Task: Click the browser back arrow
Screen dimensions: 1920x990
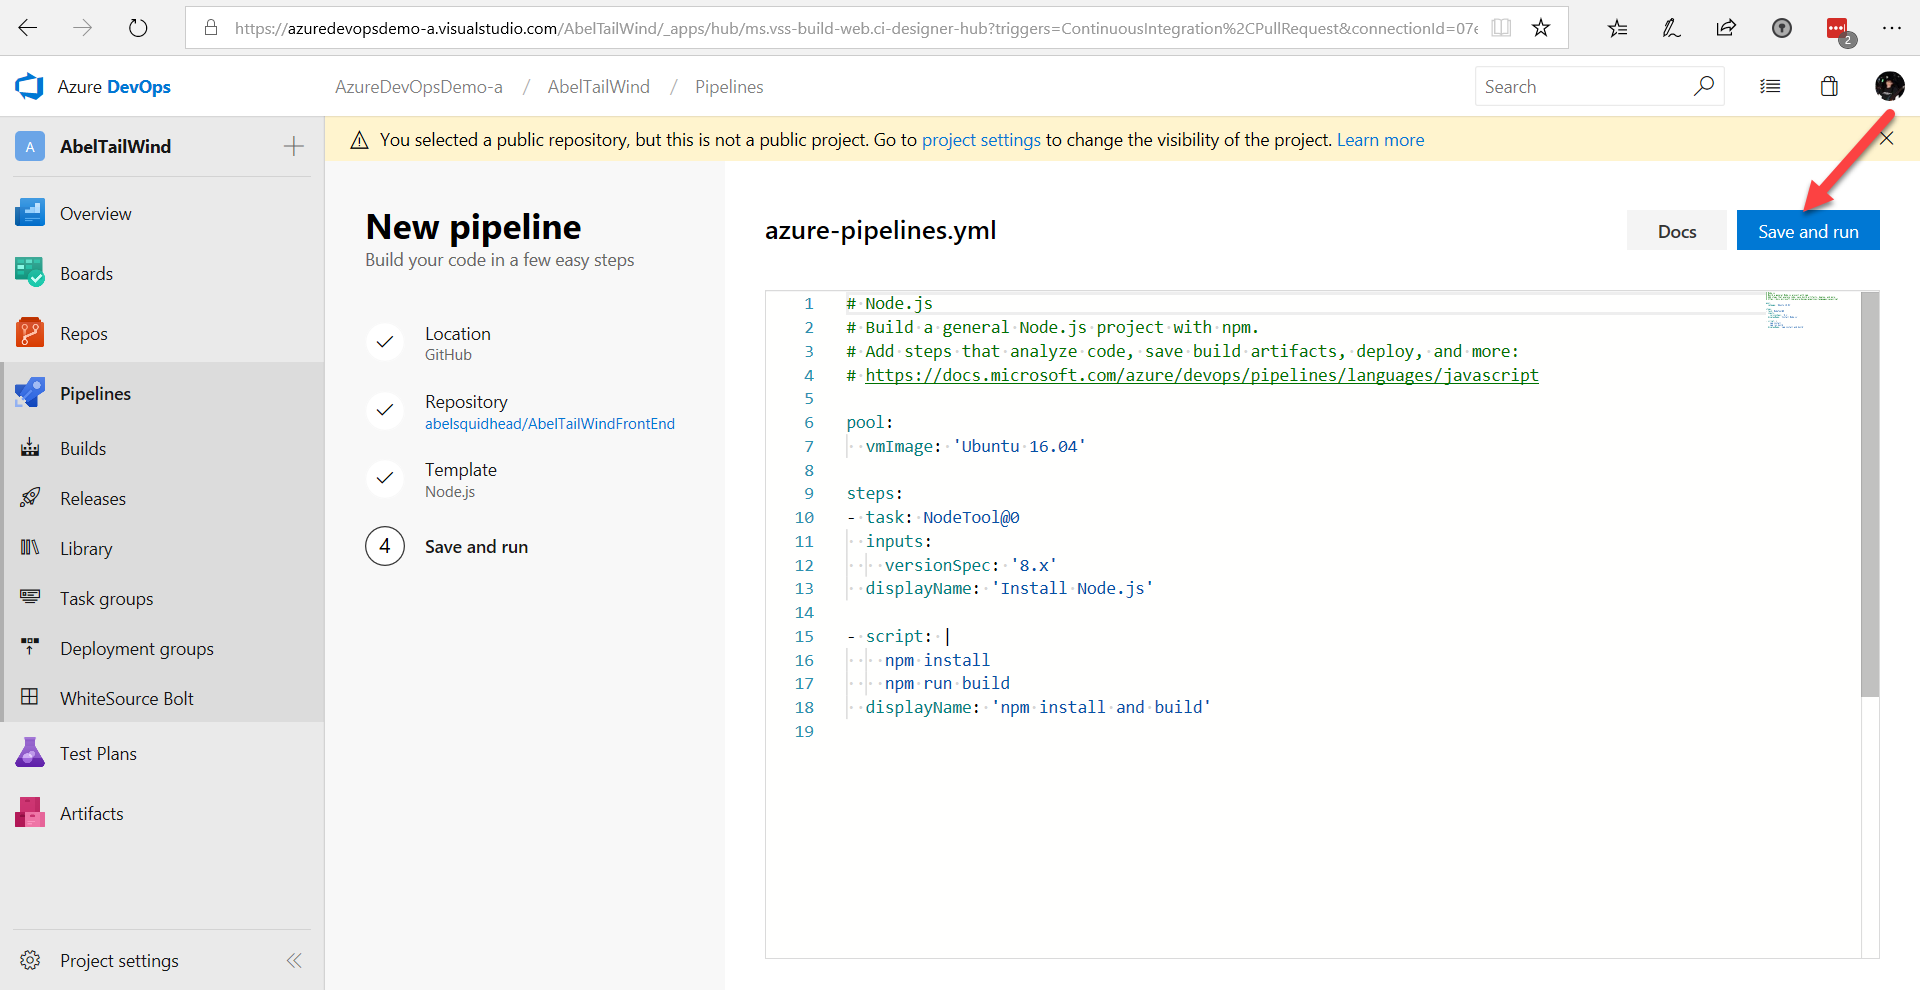Action: click(28, 28)
